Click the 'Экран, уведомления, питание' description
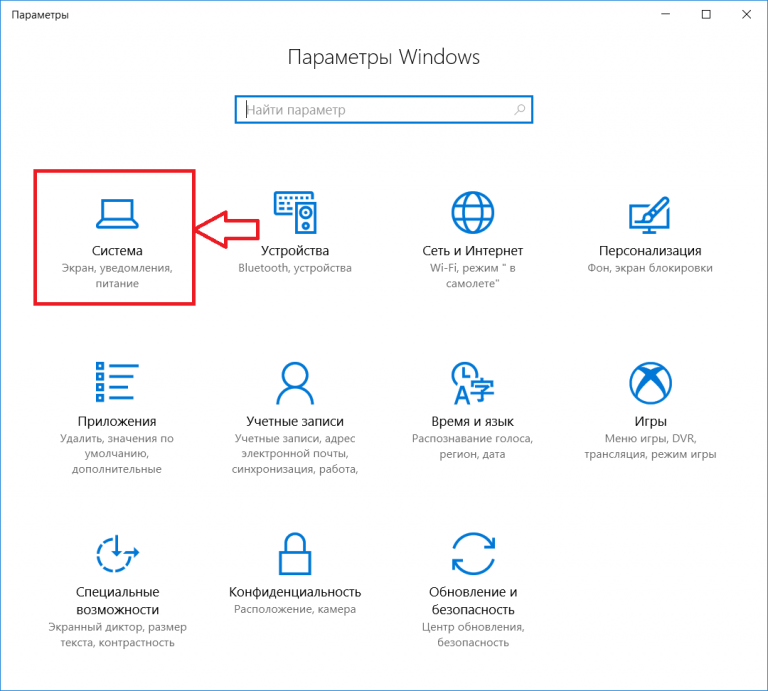 coord(117,276)
